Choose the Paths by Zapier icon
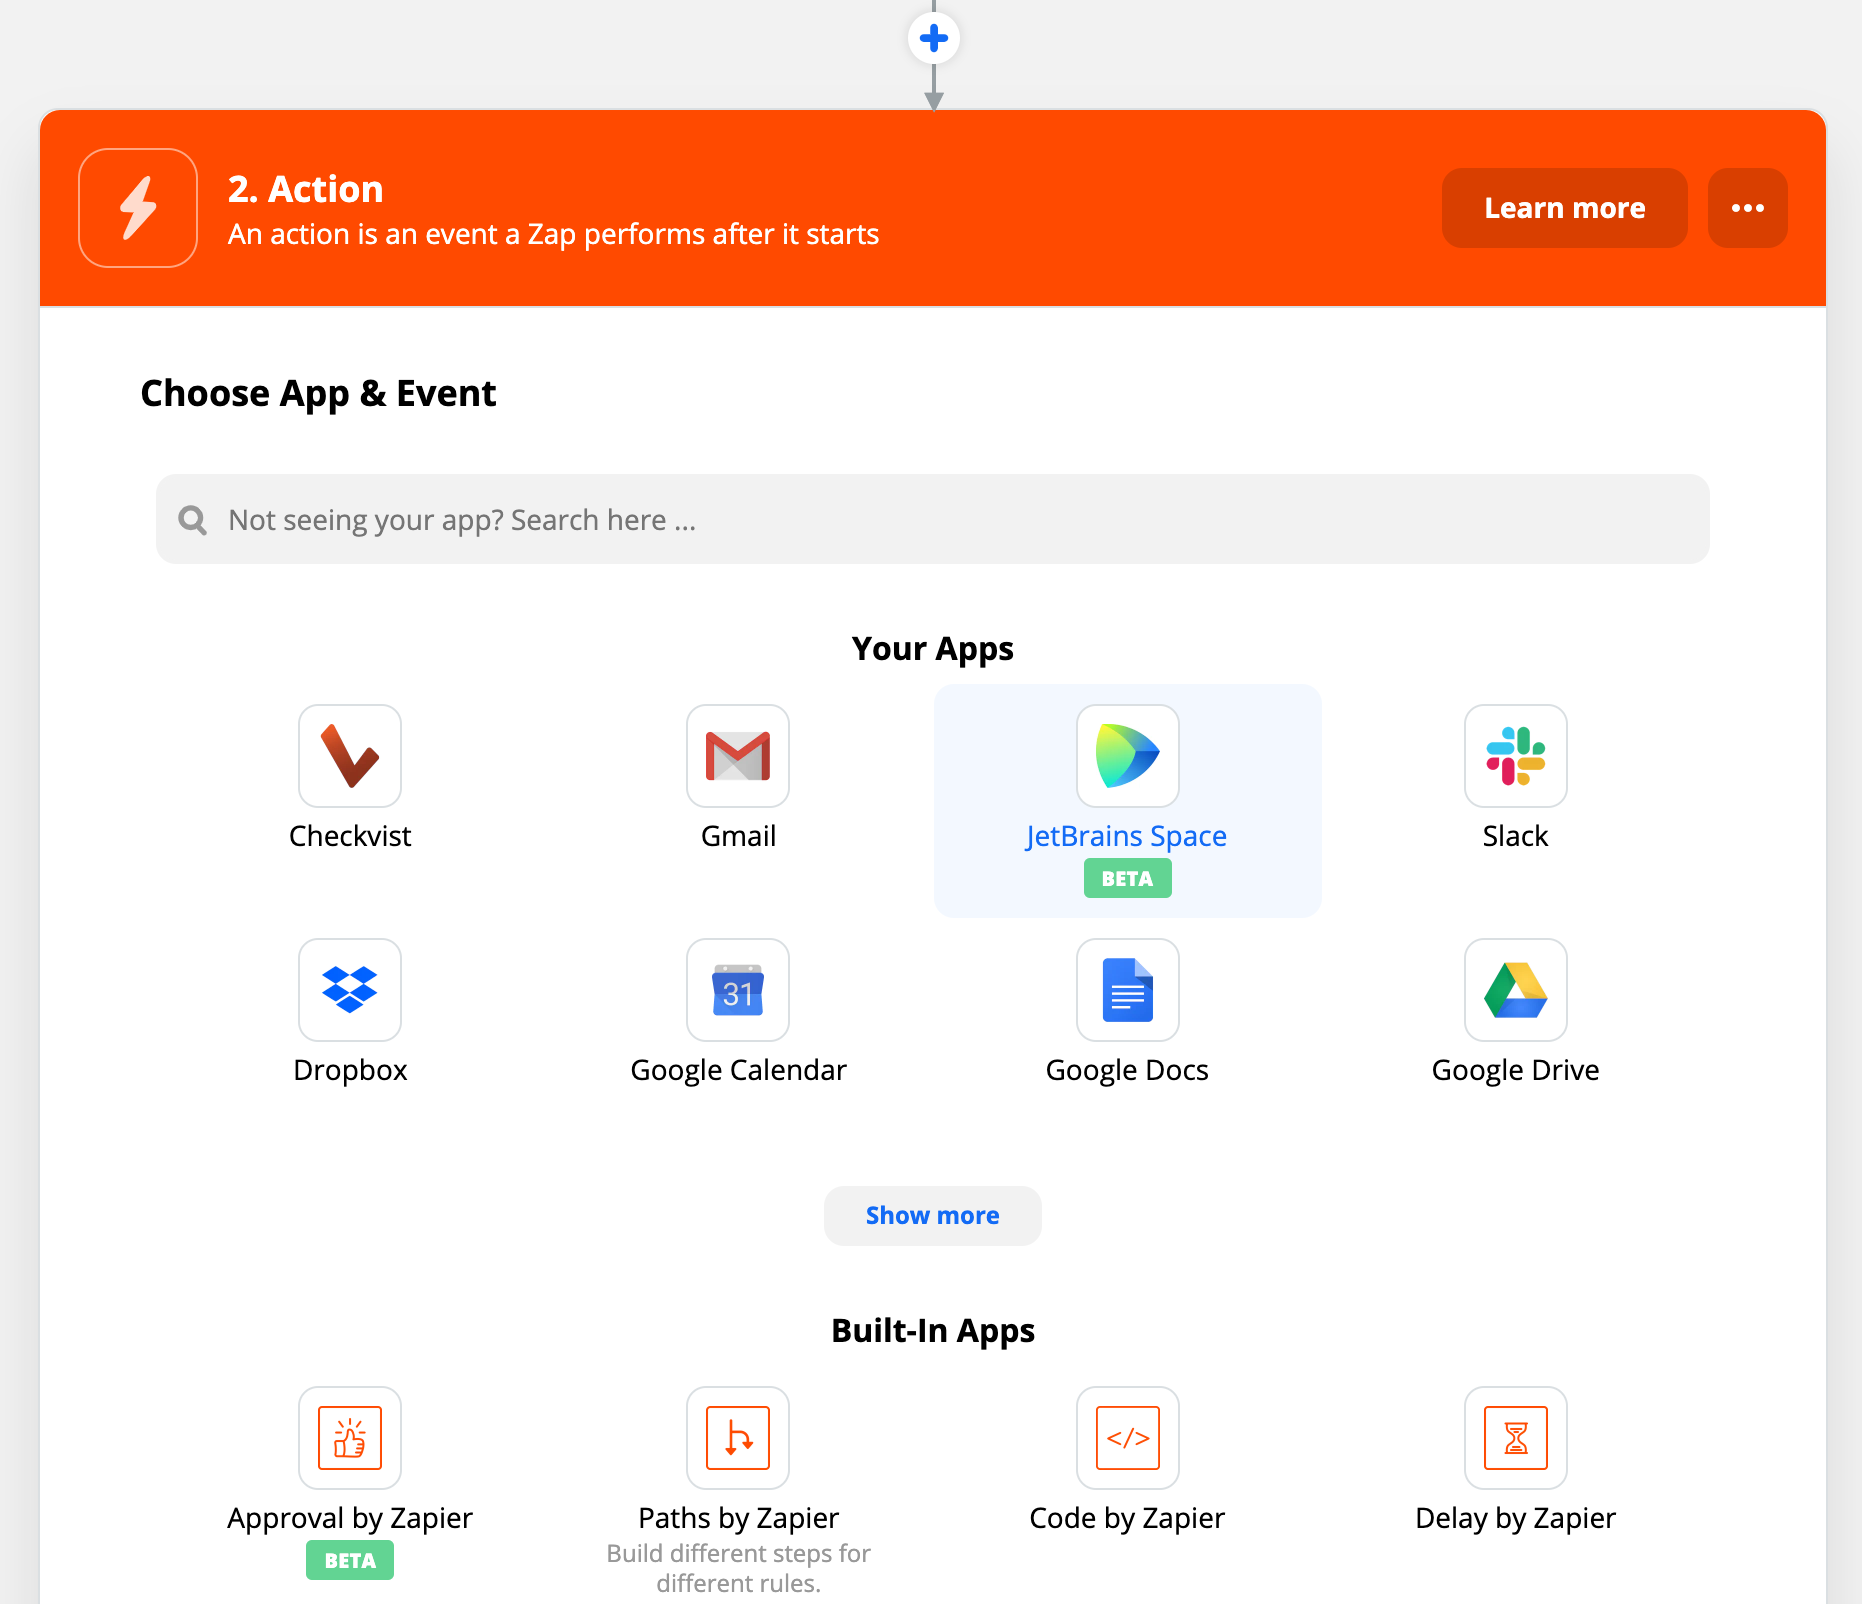This screenshot has width=1862, height=1604. tap(738, 1438)
